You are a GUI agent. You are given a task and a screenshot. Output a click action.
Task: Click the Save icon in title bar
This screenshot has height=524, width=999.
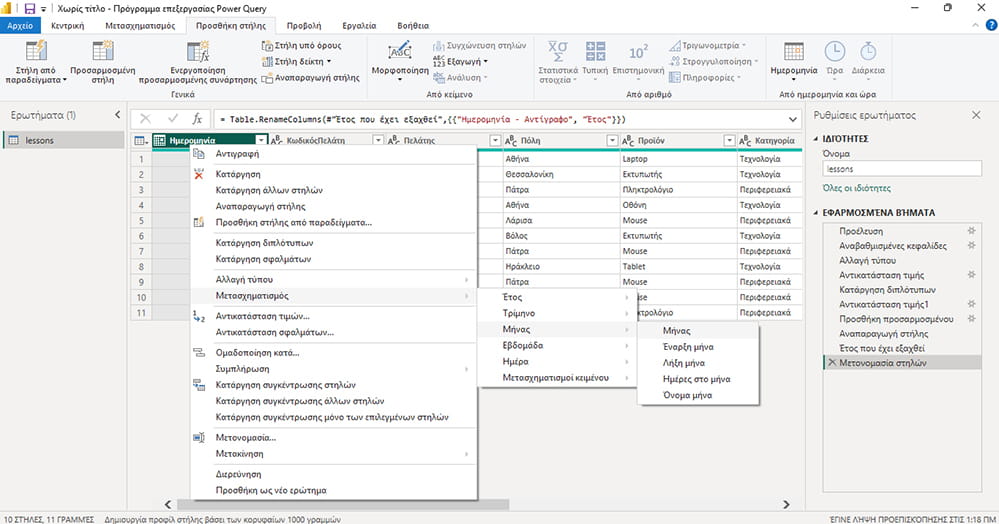pos(29,8)
